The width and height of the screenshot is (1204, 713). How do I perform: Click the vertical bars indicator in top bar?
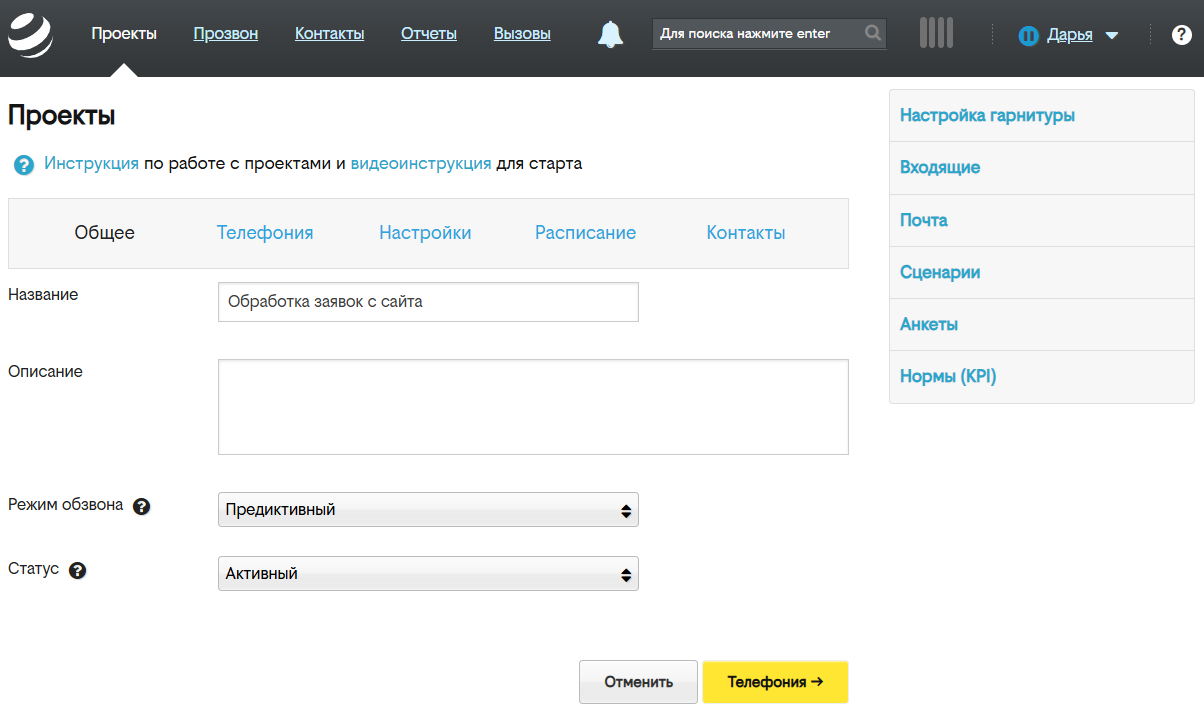click(x=936, y=32)
